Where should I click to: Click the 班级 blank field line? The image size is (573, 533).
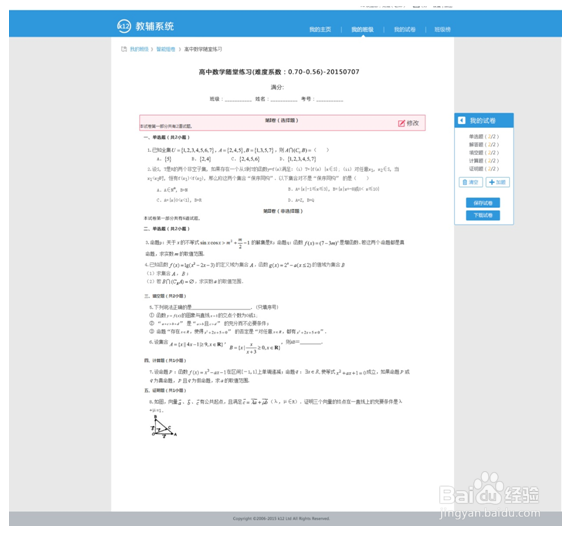(238, 100)
